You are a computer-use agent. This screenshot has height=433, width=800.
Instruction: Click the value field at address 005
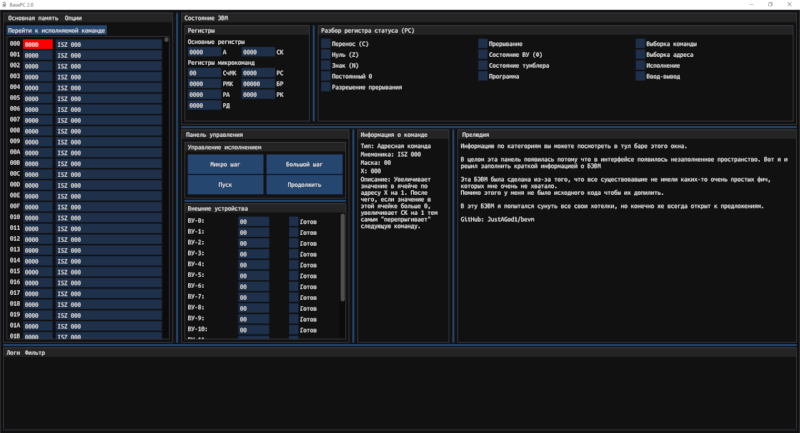38,98
